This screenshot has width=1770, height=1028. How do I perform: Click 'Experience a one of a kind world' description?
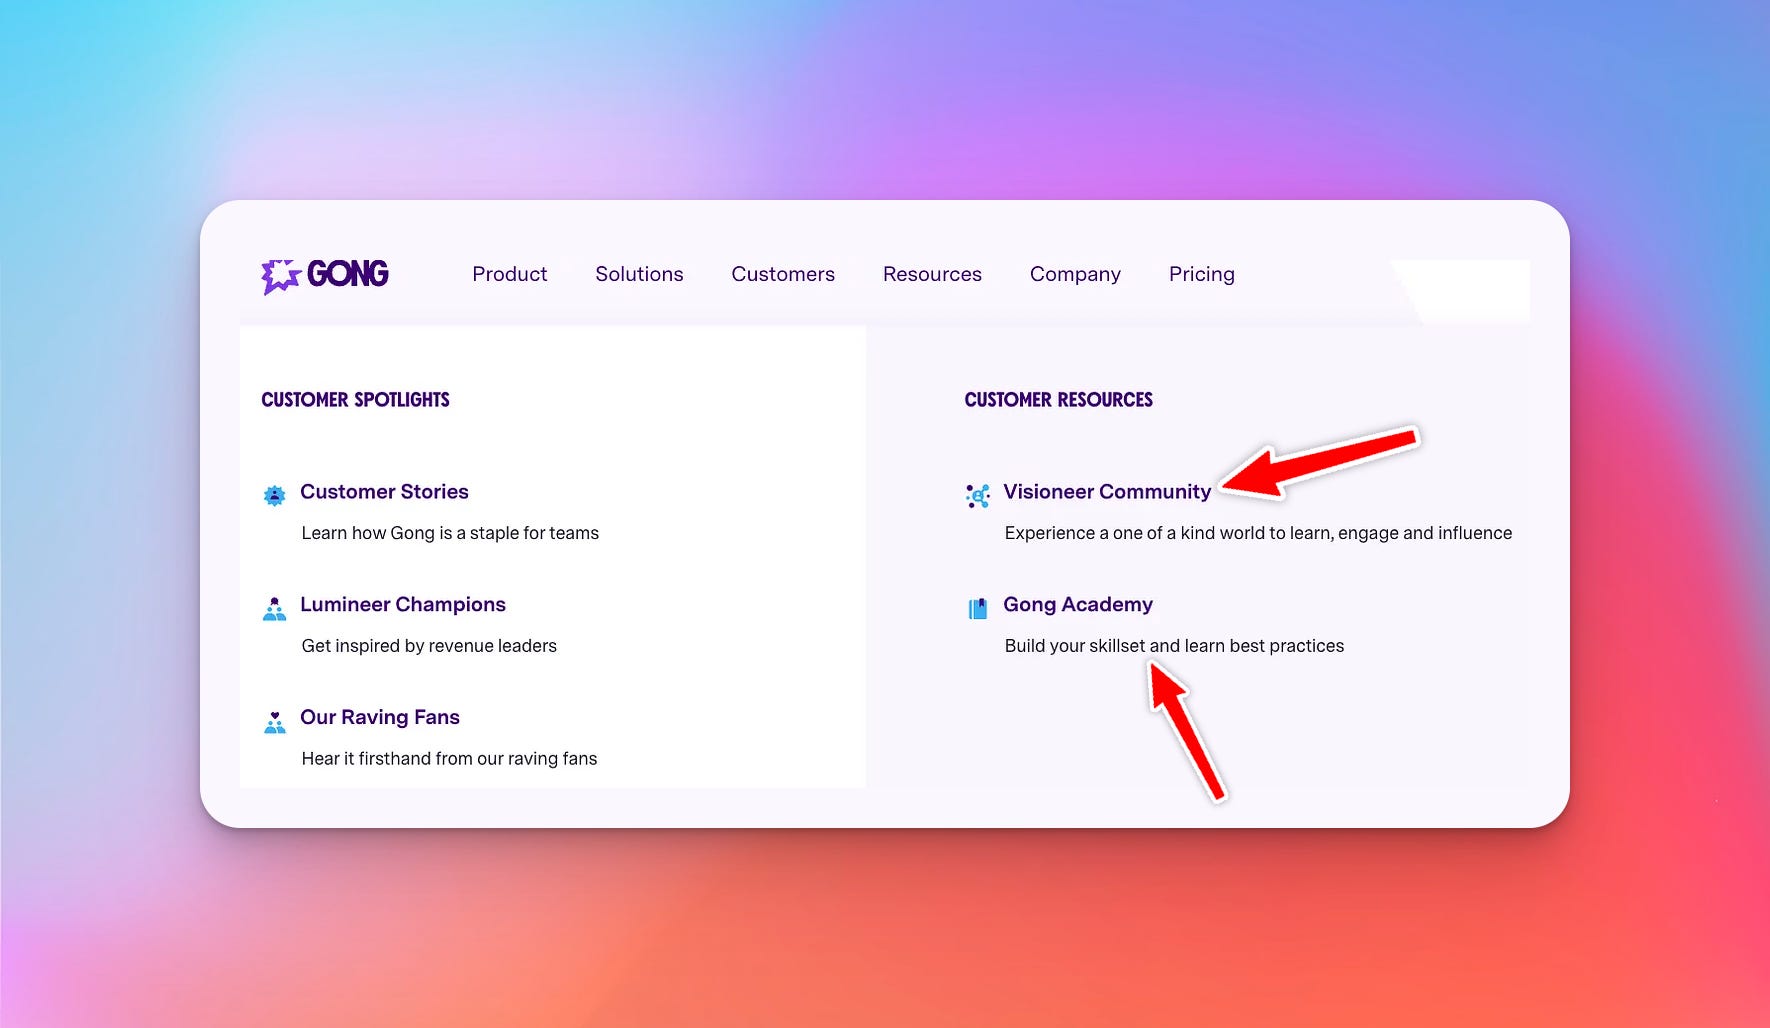[1258, 533]
